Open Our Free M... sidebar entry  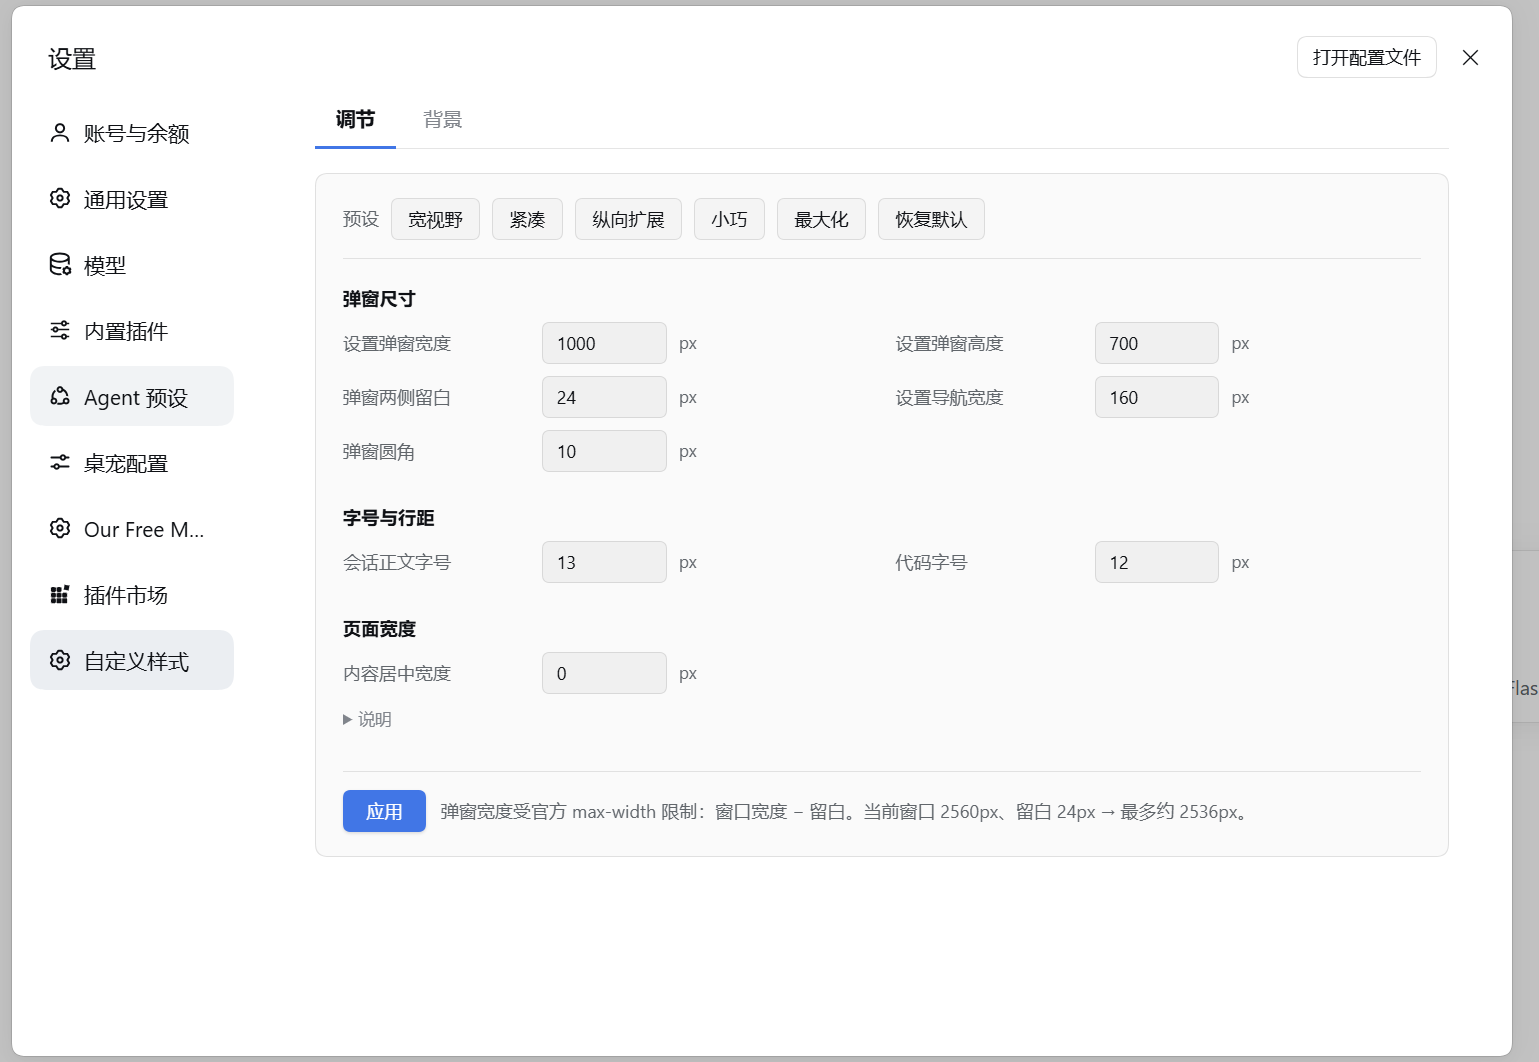coord(132,529)
